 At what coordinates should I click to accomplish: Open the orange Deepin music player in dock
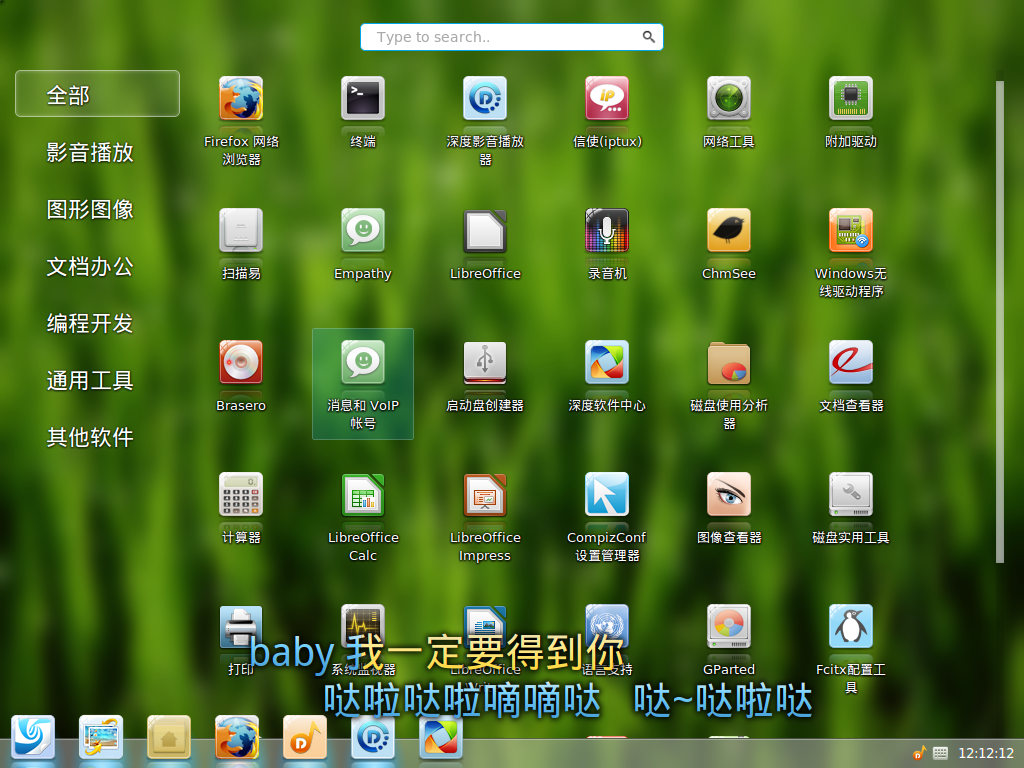(305, 737)
